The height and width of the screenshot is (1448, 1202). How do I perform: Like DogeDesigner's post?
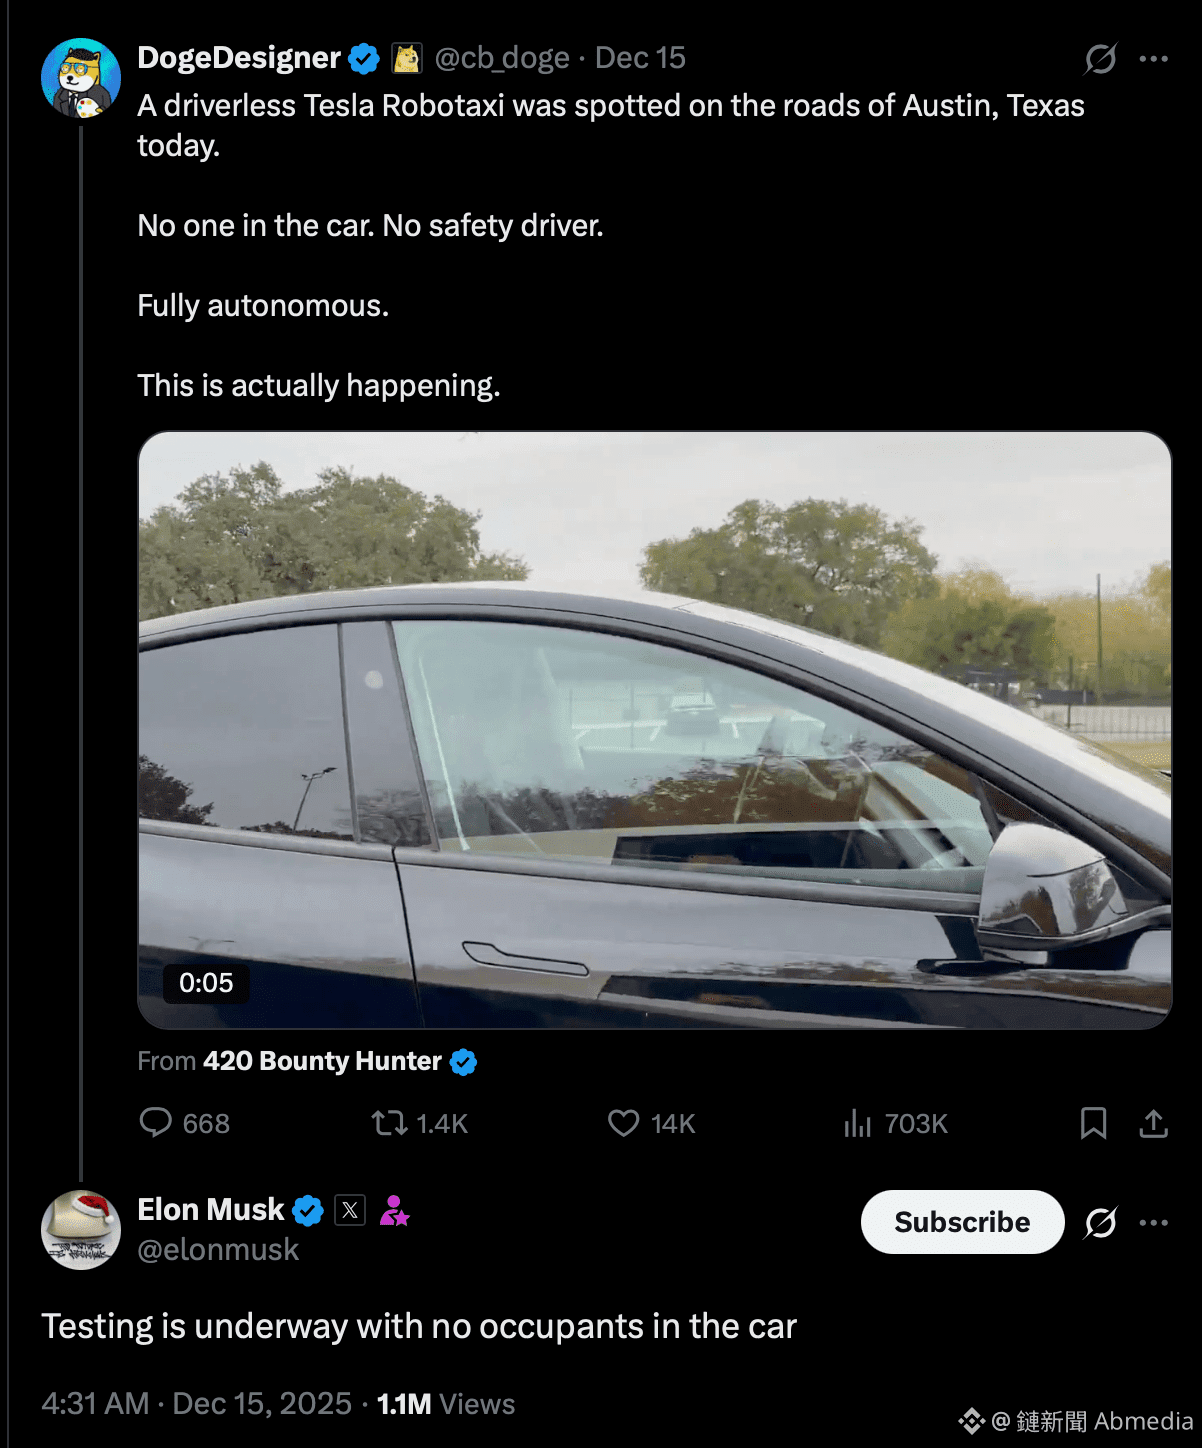point(624,1123)
